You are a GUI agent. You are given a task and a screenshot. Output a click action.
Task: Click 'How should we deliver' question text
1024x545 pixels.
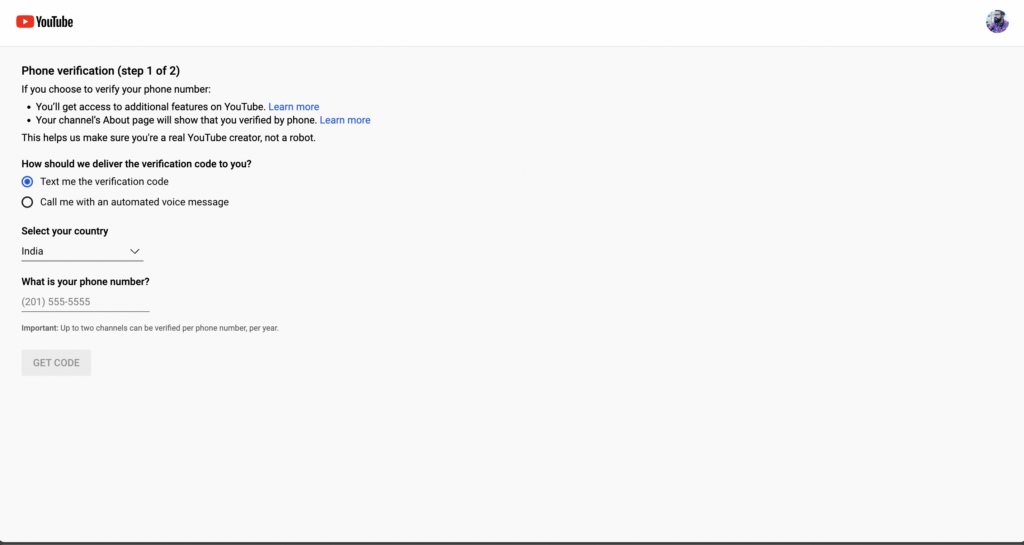tap(136, 164)
